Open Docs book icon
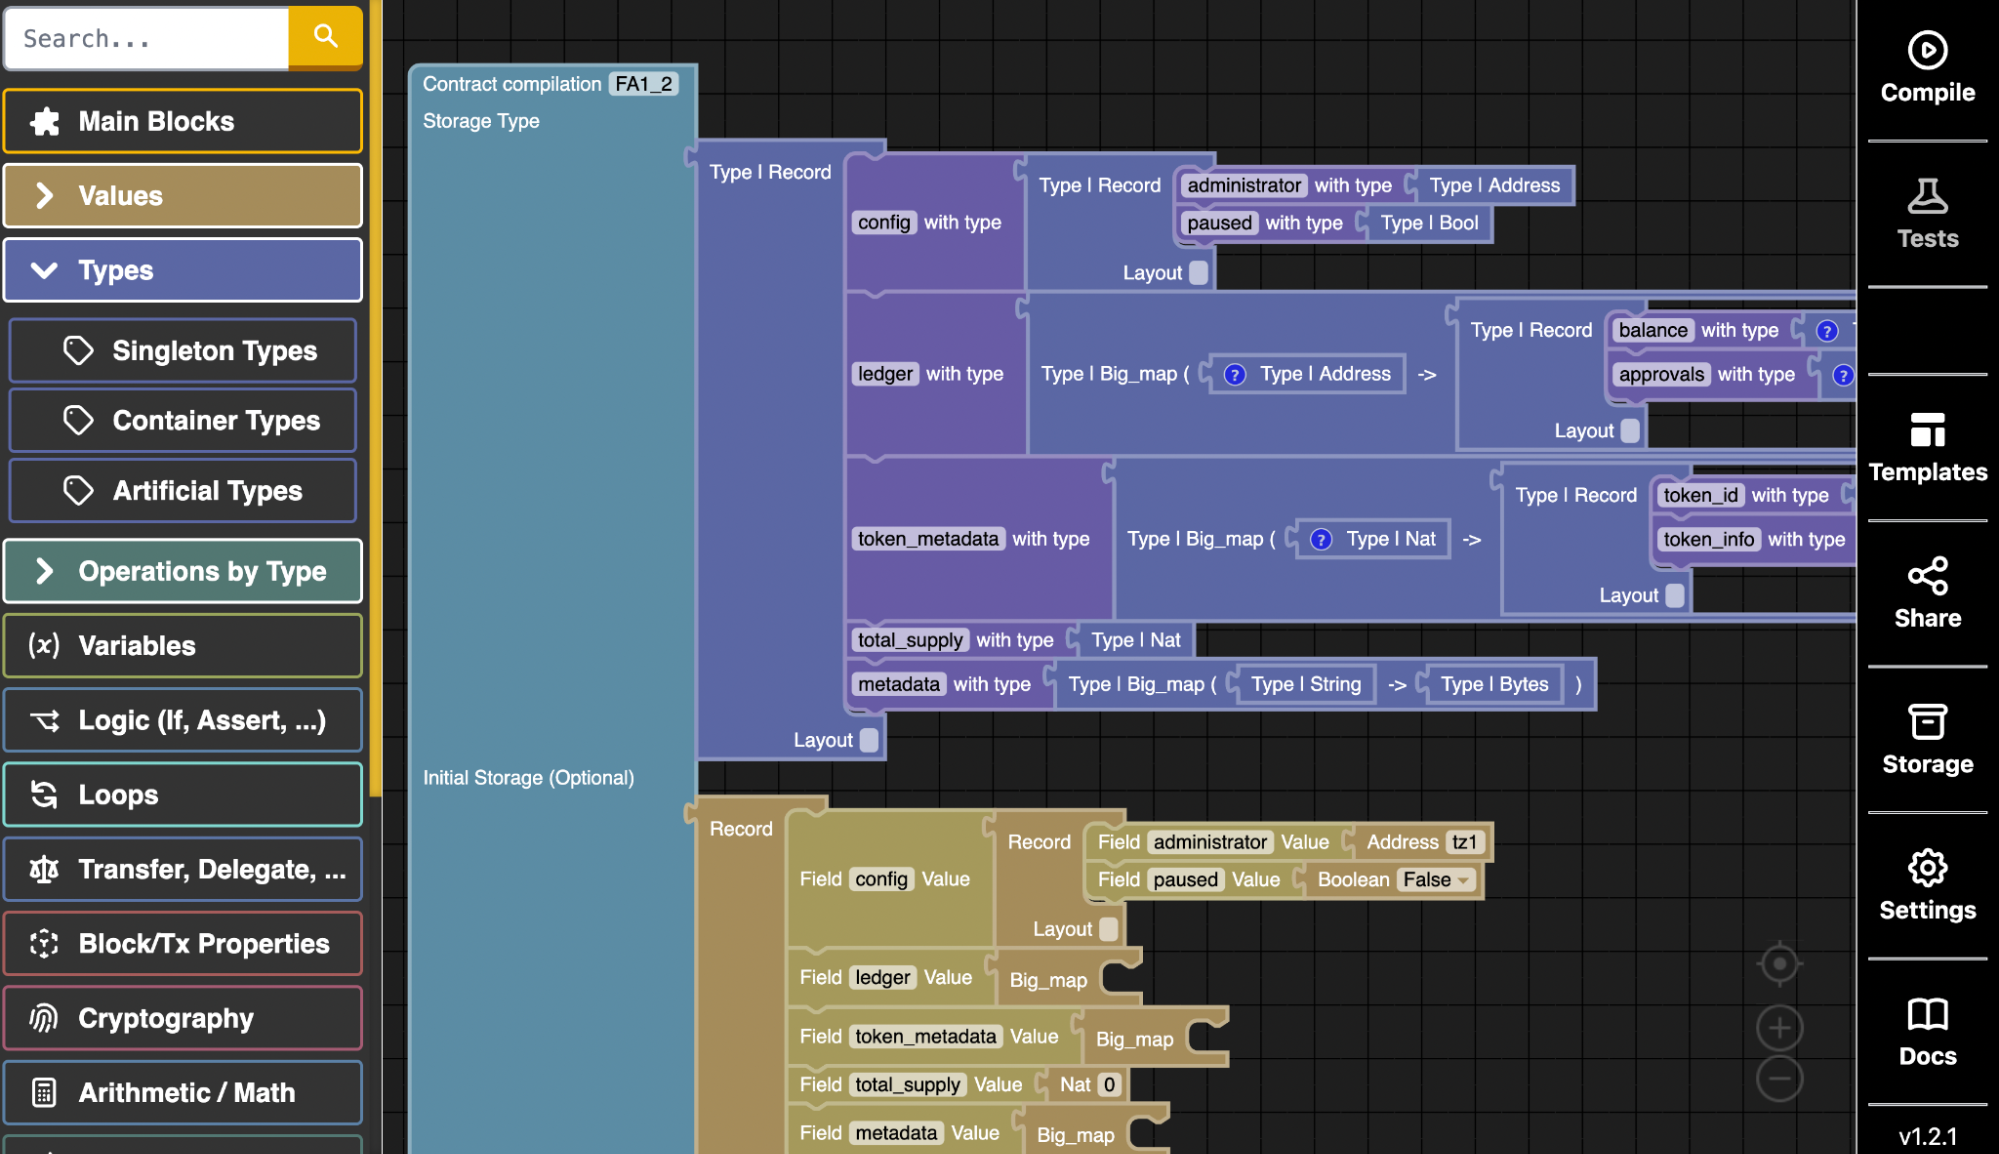Image resolution: width=1999 pixels, height=1154 pixels. point(1926,1014)
